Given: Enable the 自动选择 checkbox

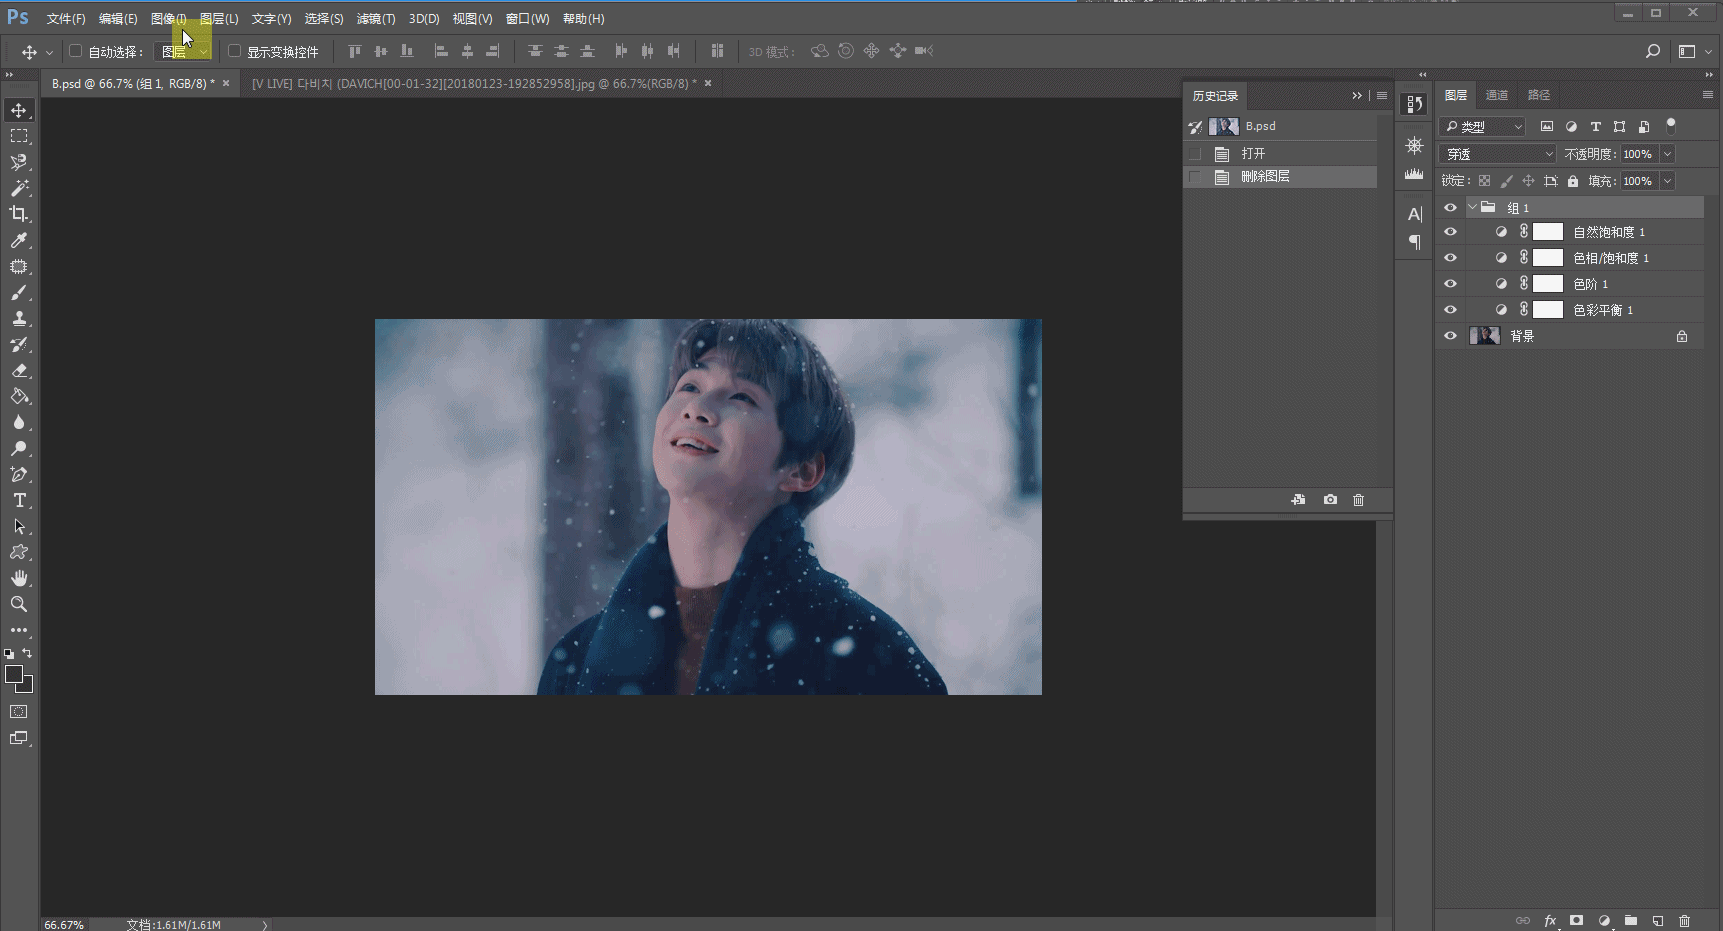Looking at the screenshot, I should (x=75, y=51).
